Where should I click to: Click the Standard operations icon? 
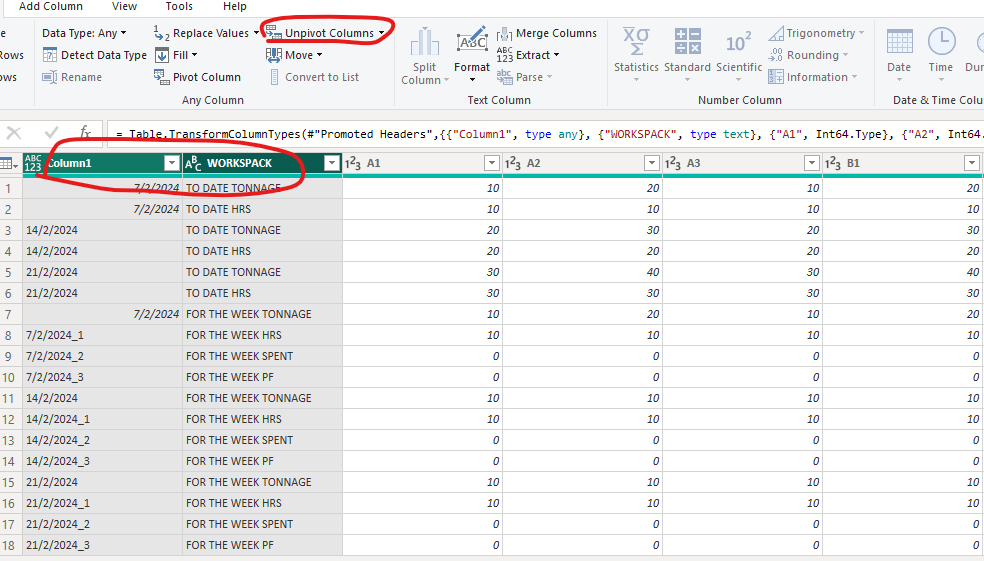(688, 41)
